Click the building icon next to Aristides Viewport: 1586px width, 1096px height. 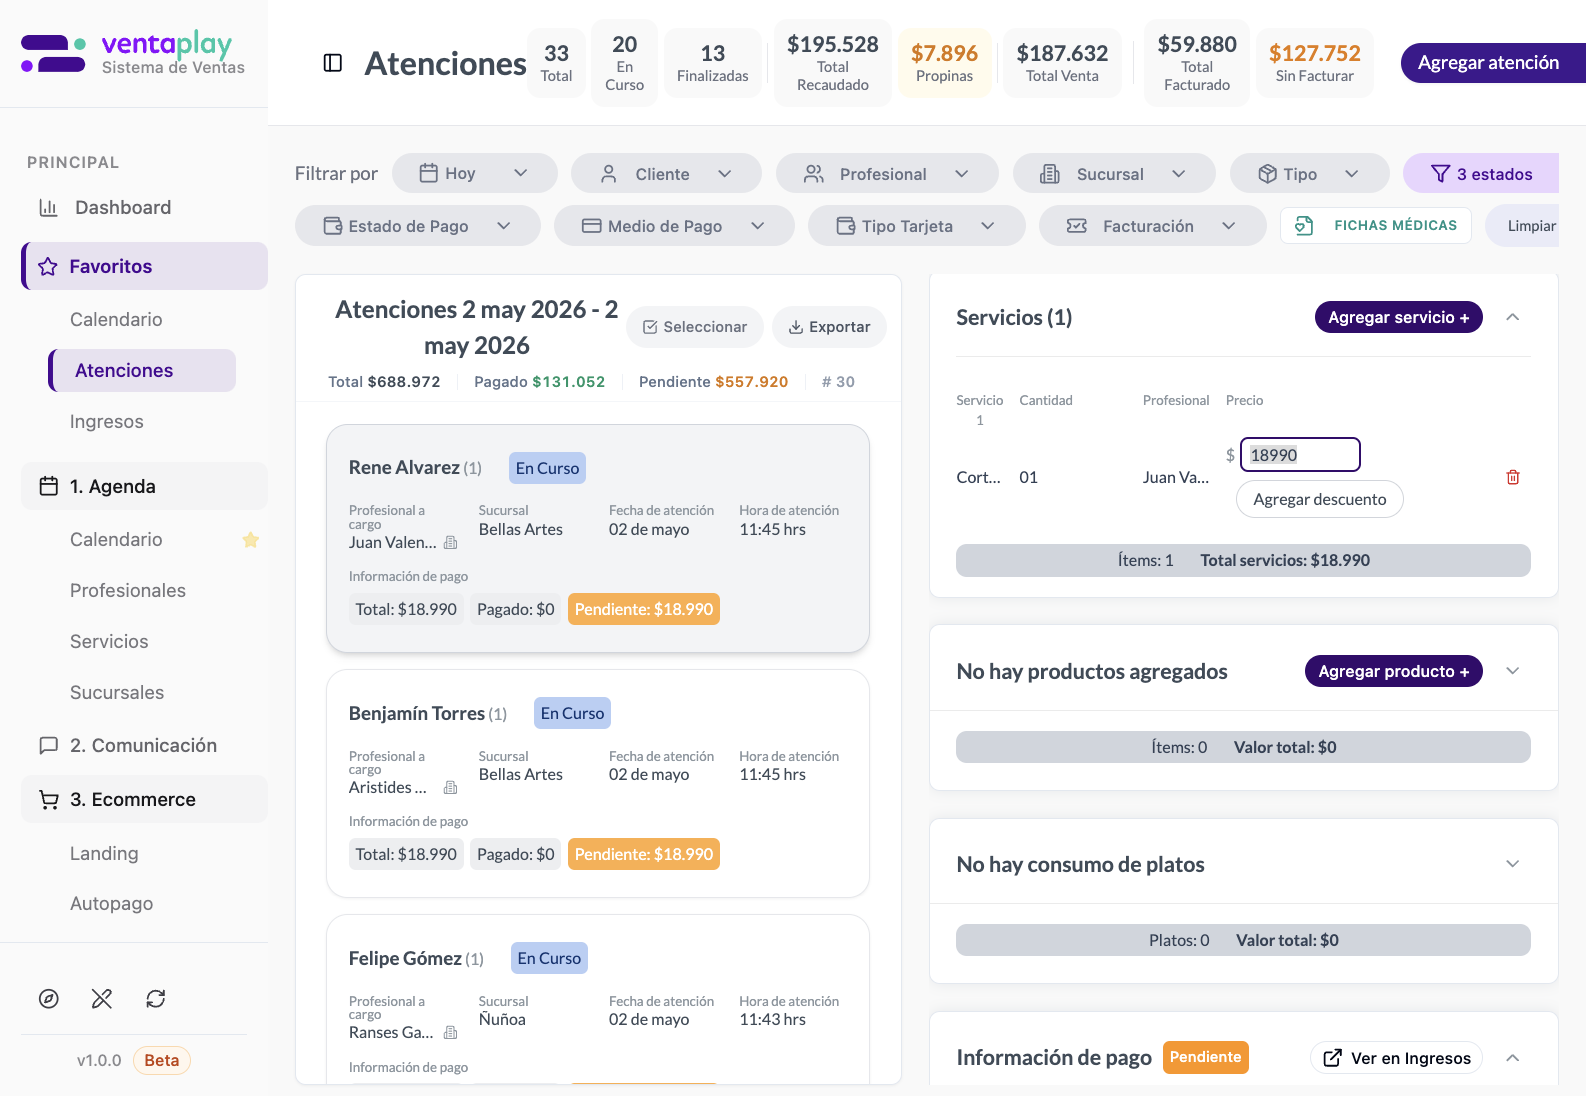(x=451, y=788)
